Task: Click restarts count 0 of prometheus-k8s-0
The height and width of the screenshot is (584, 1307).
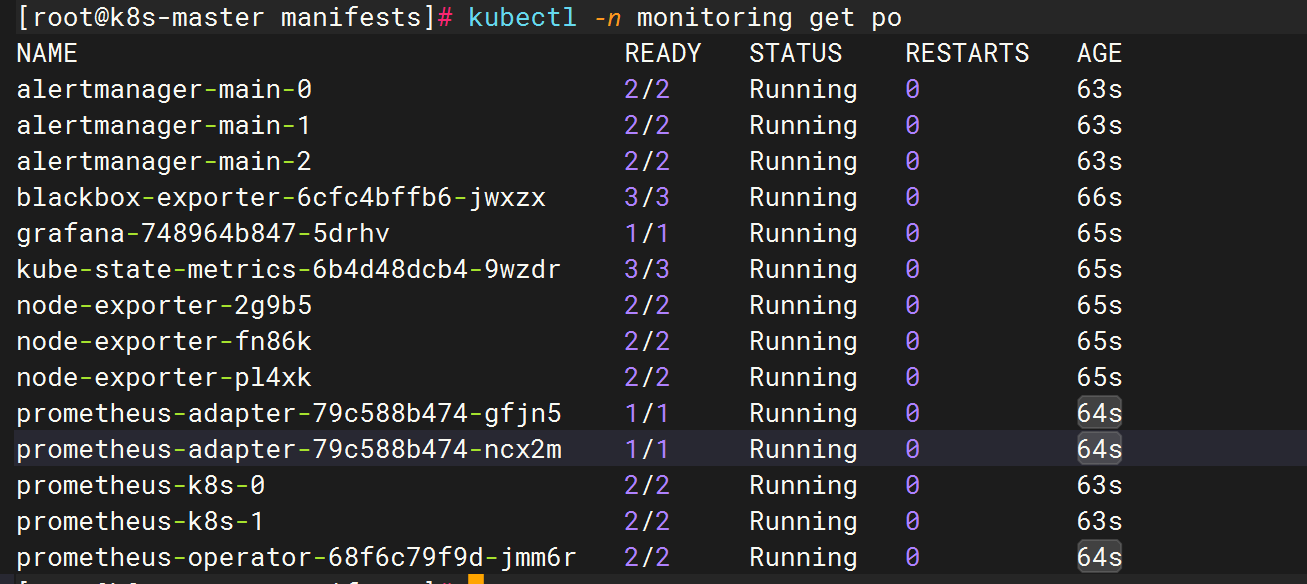Action: tap(912, 486)
